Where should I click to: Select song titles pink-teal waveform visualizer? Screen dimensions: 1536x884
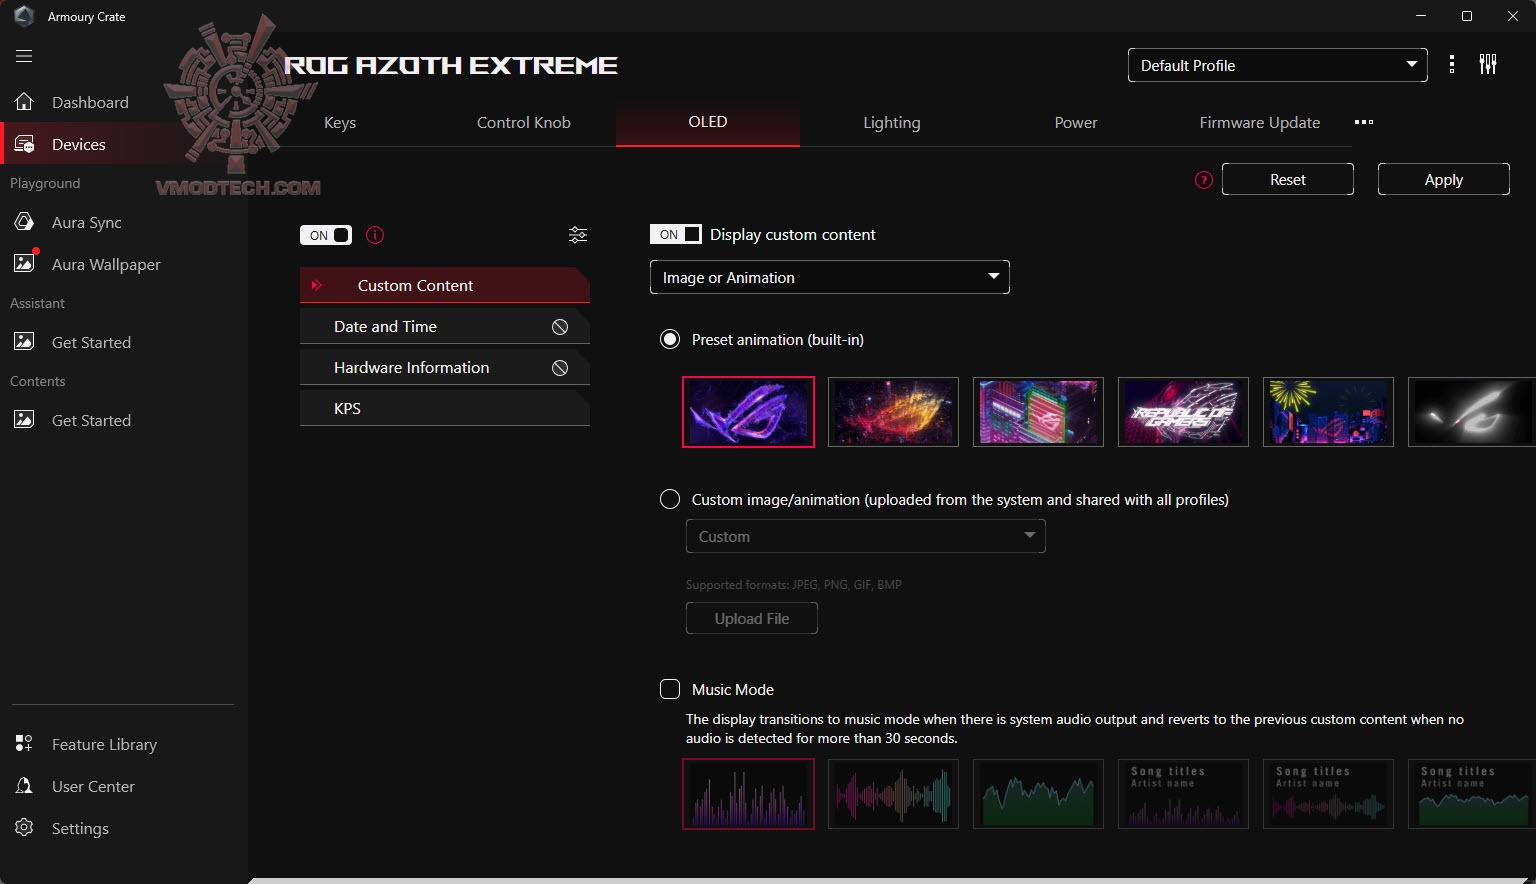click(x=1328, y=794)
